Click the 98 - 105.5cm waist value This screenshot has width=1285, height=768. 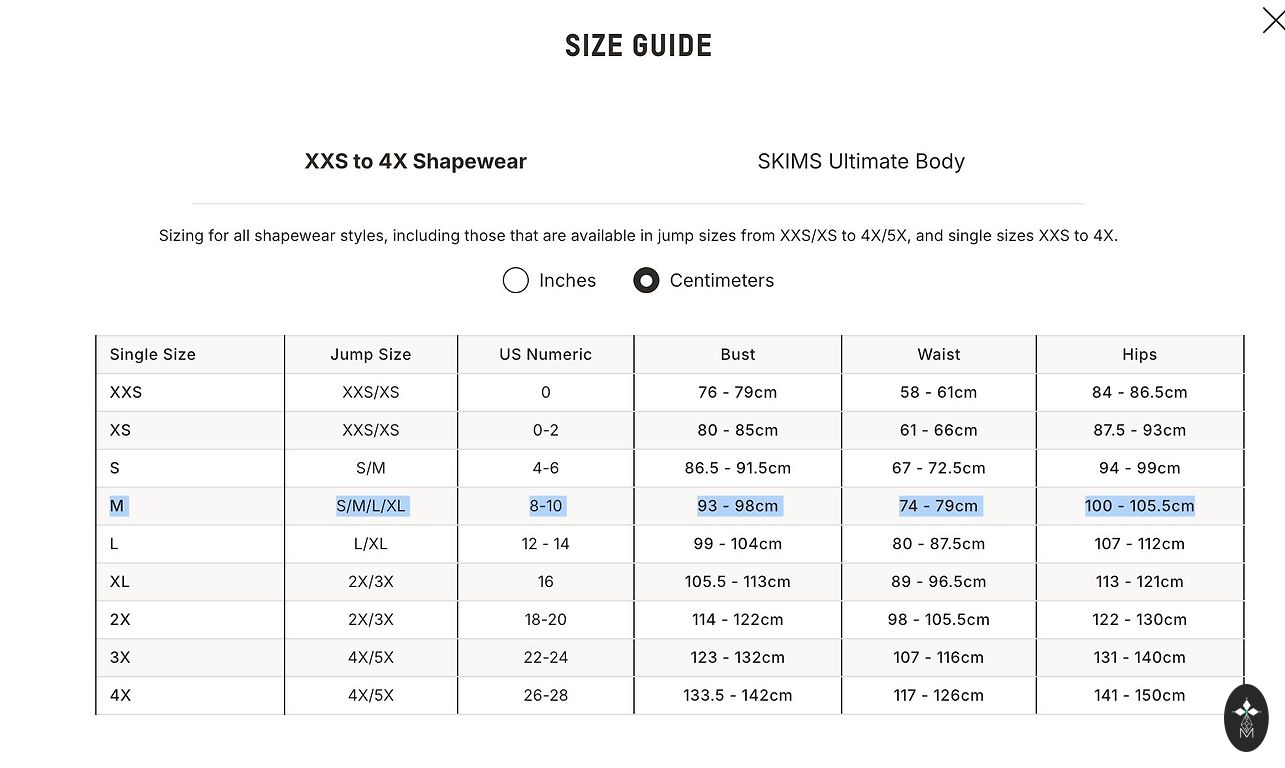(939, 620)
